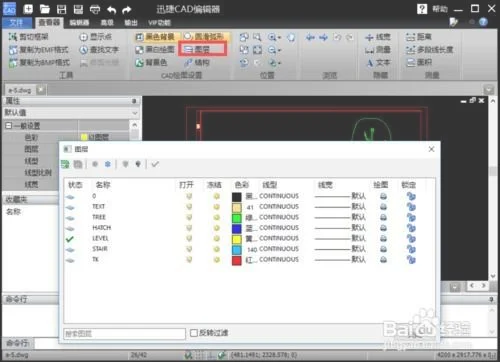Click the print icon in the quick access bar

(x=95, y=9)
